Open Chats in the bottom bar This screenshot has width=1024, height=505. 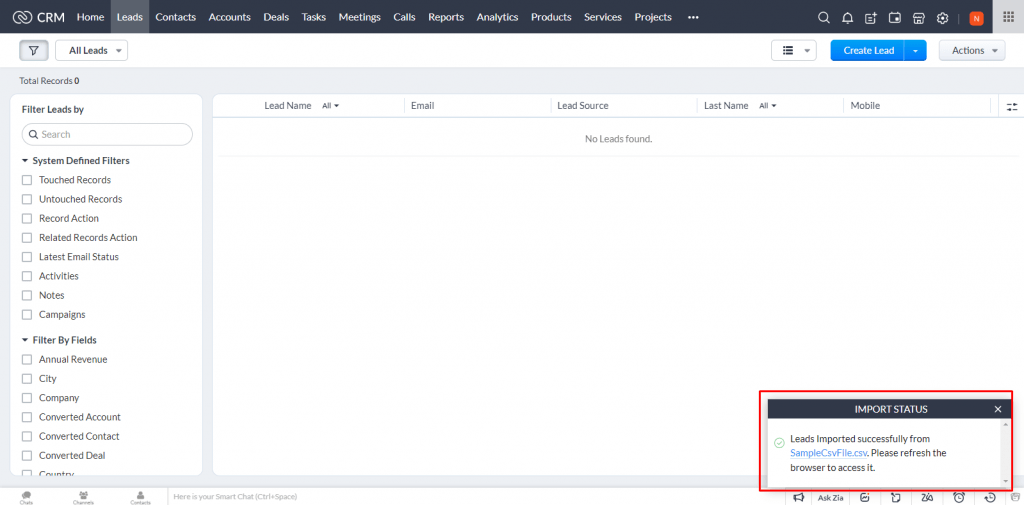(x=26, y=497)
